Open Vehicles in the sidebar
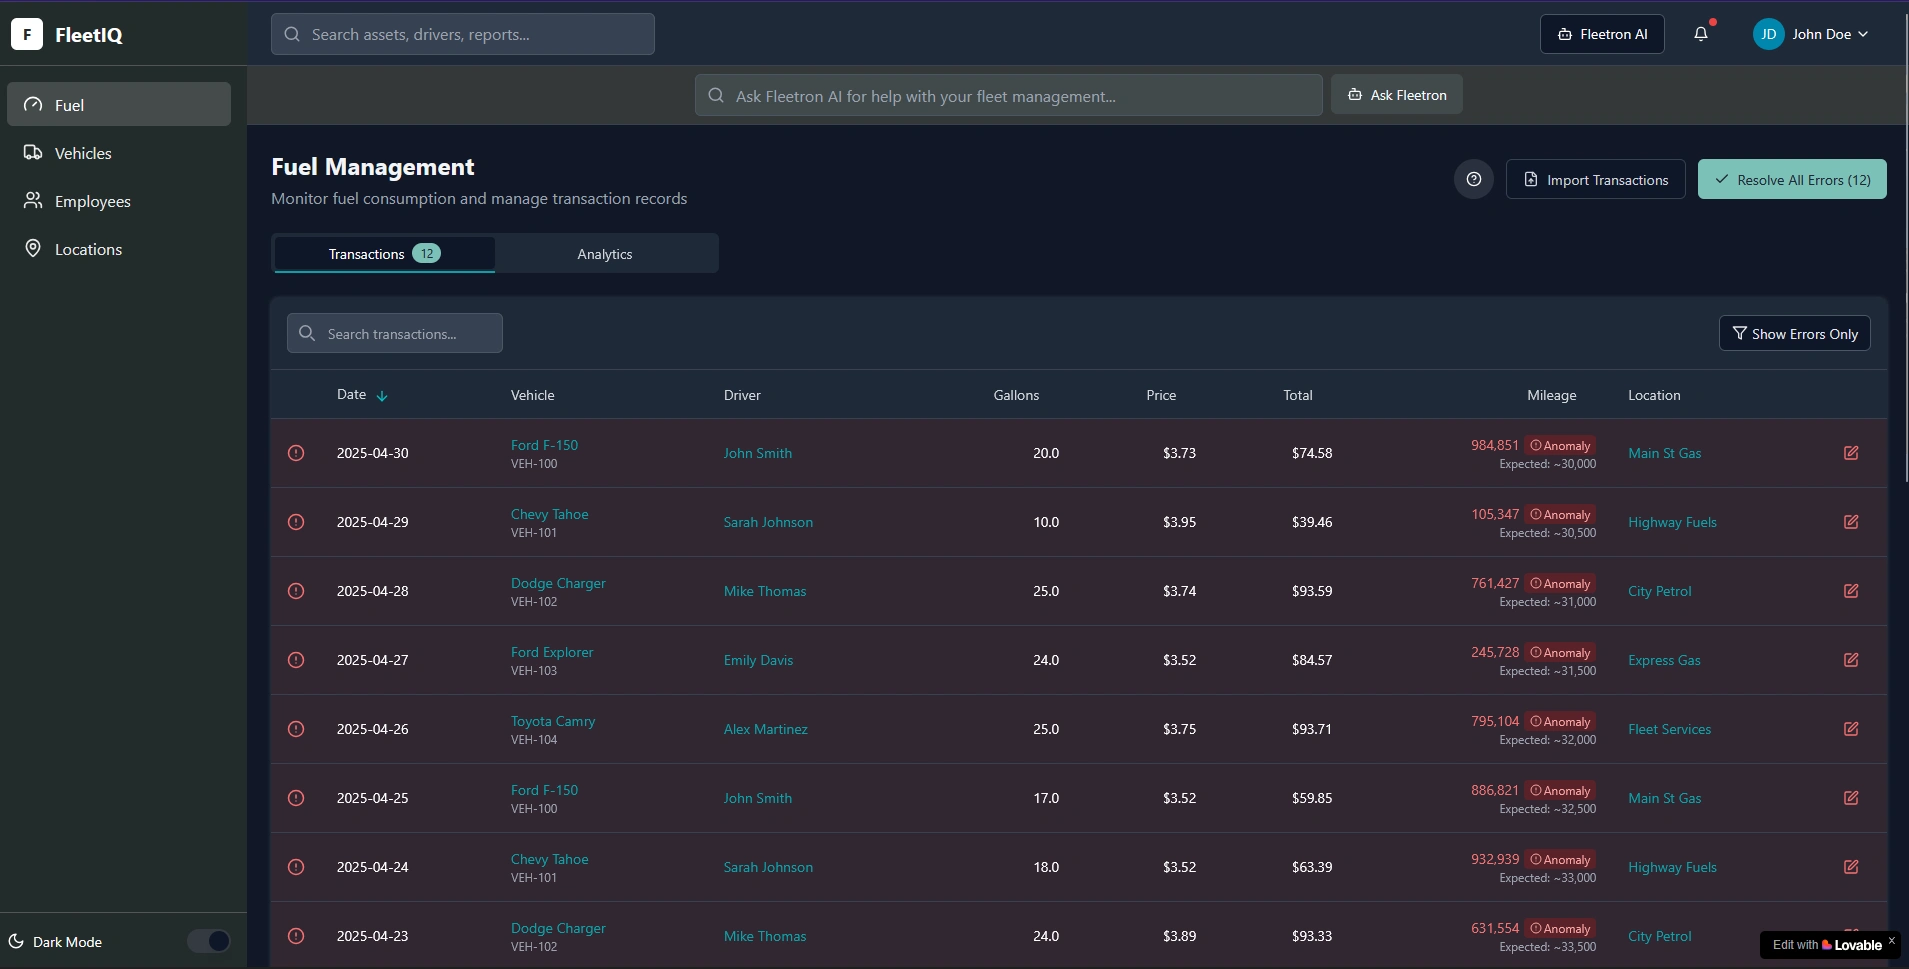 tap(119, 153)
